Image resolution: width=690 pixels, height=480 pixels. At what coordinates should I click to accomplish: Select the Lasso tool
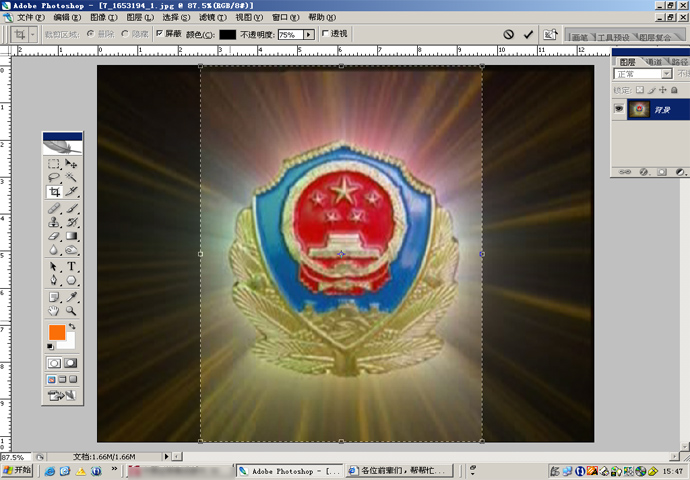point(54,177)
